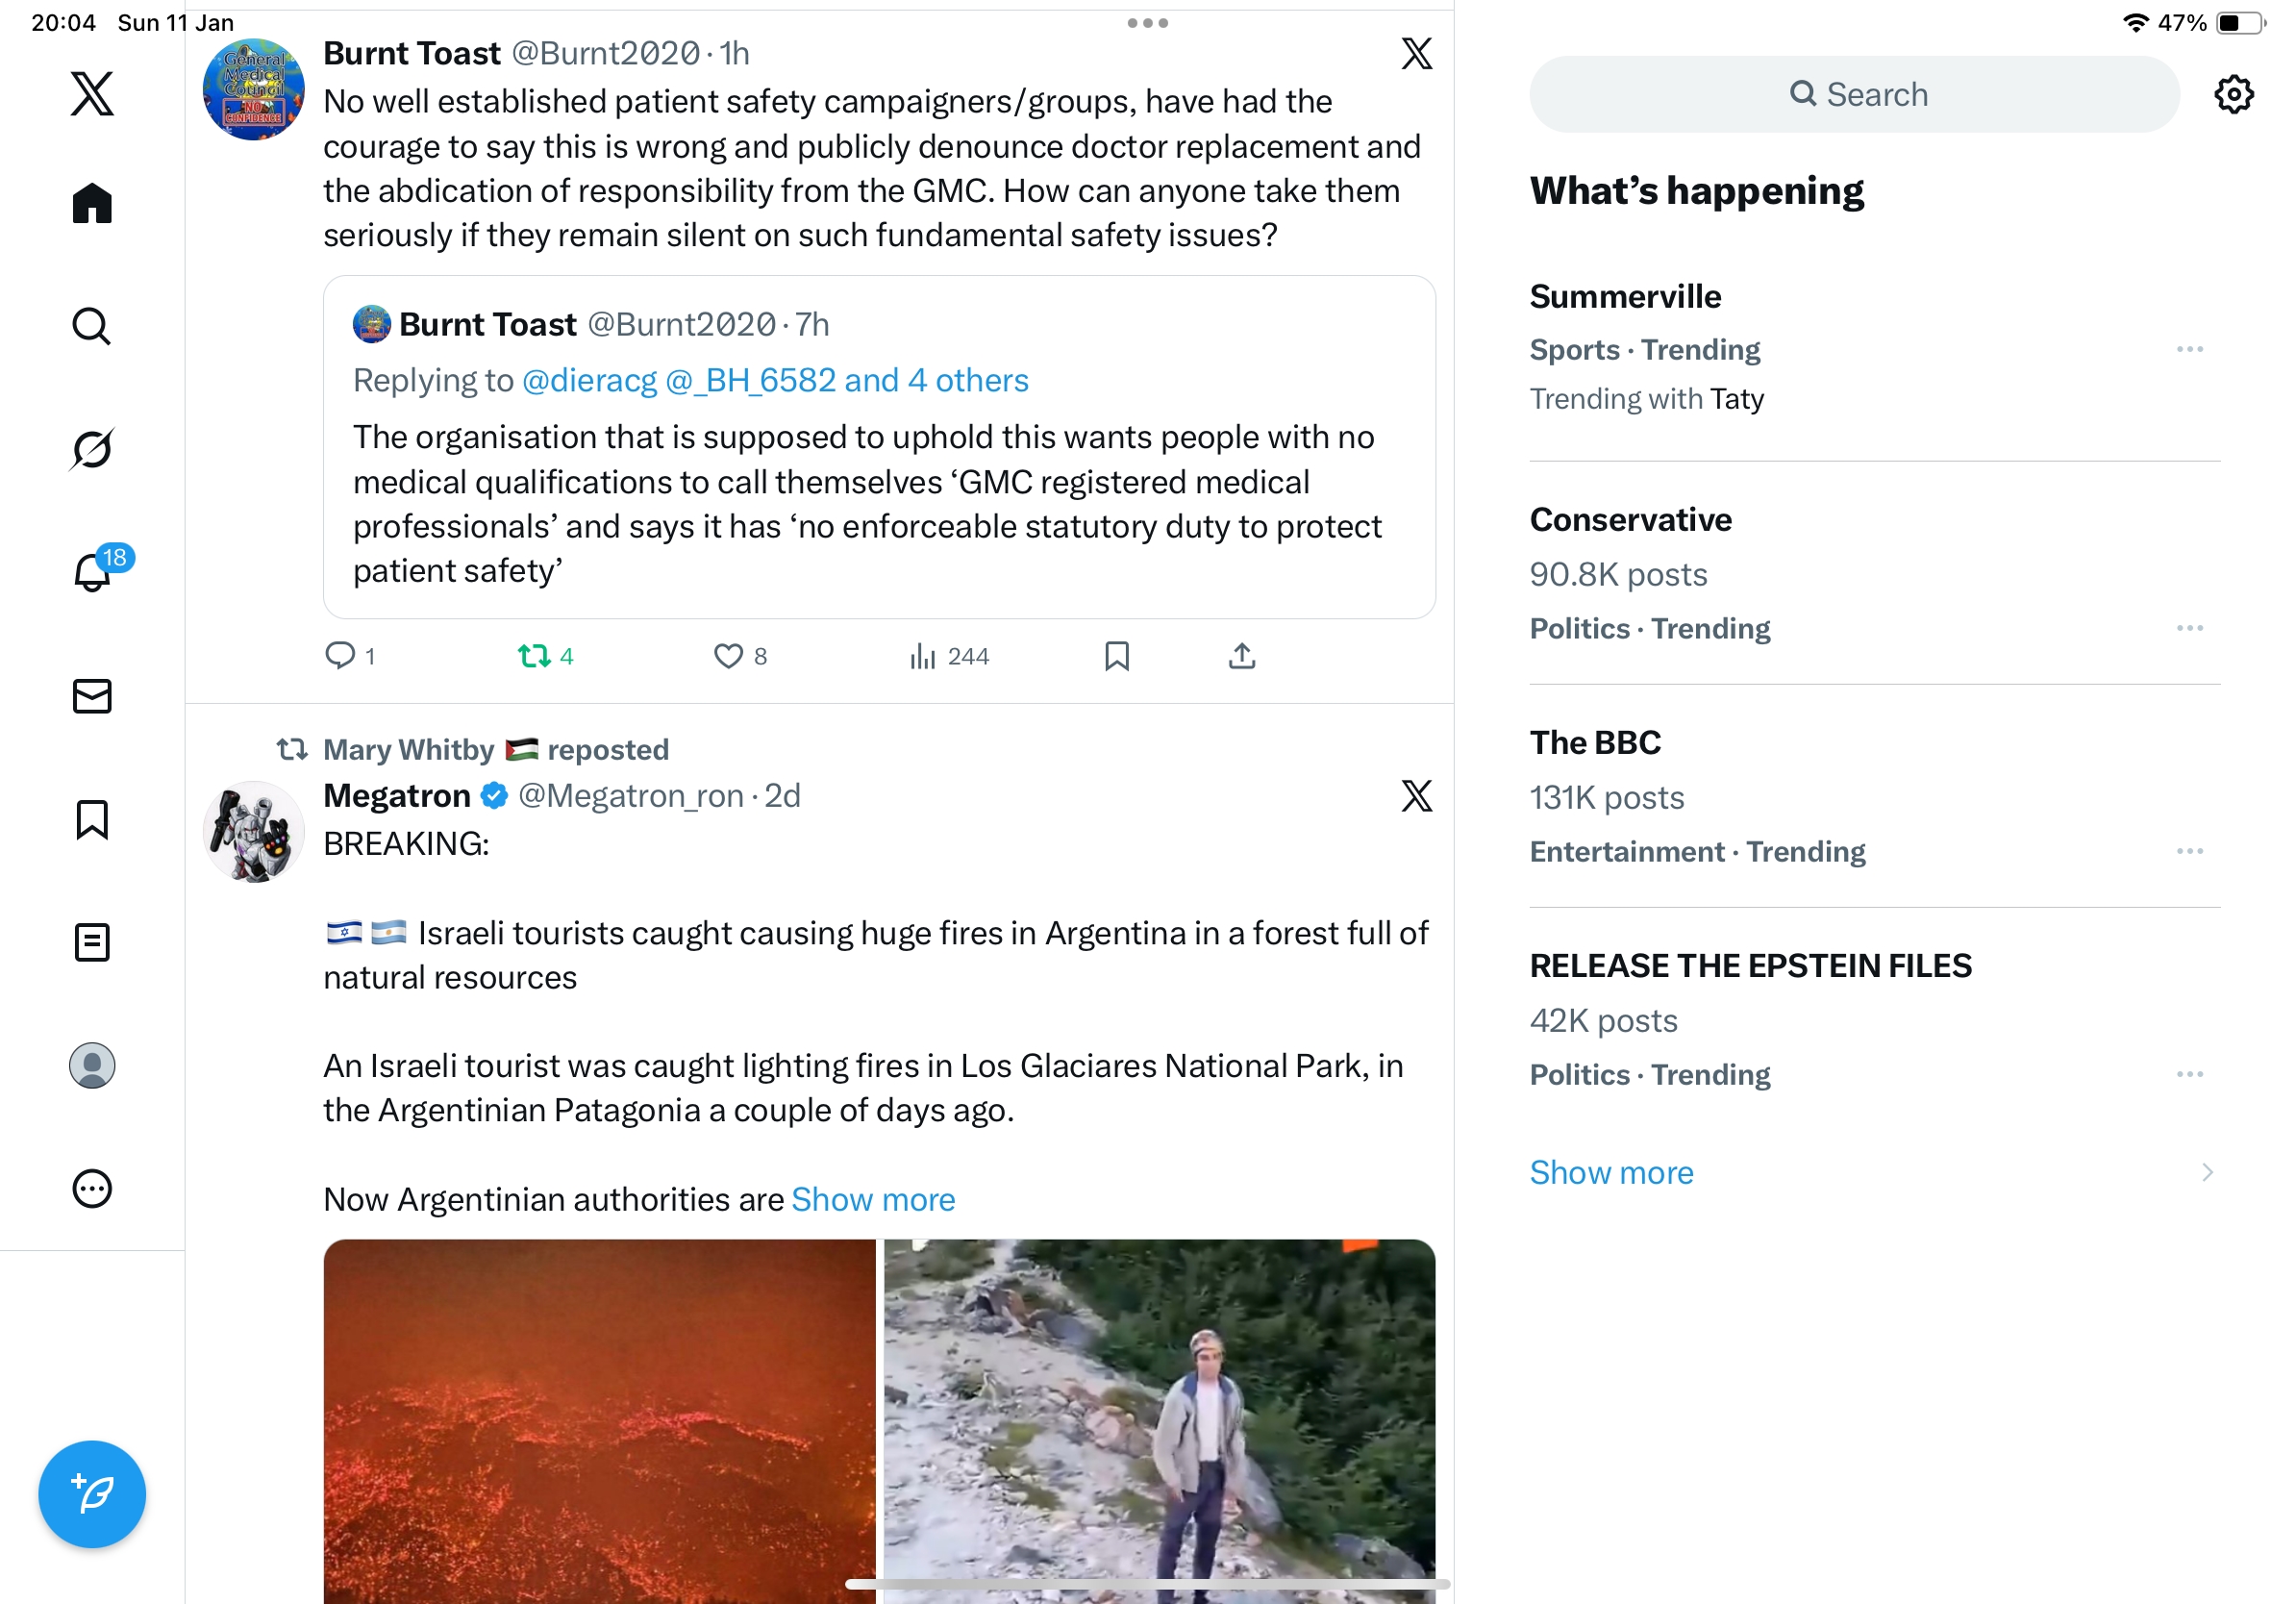
Task: Open the man on rocks thumbnail
Action: click(x=1159, y=1420)
